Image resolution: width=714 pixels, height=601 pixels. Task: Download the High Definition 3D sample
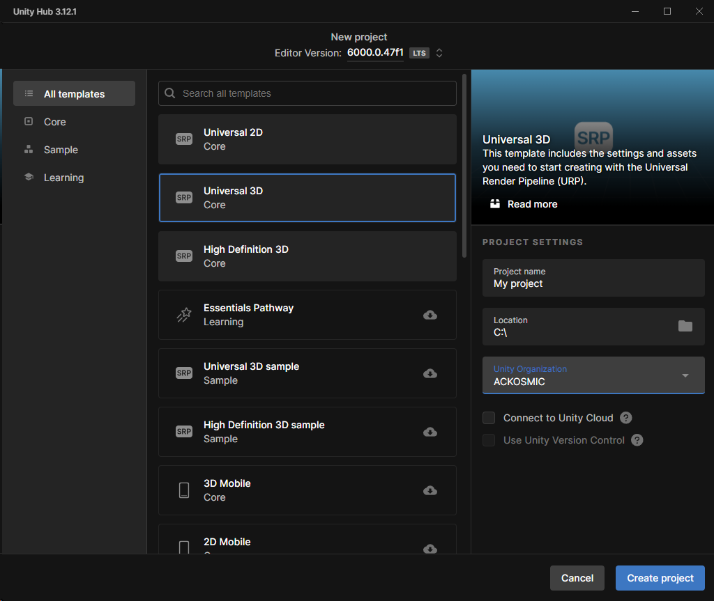[x=430, y=432]
